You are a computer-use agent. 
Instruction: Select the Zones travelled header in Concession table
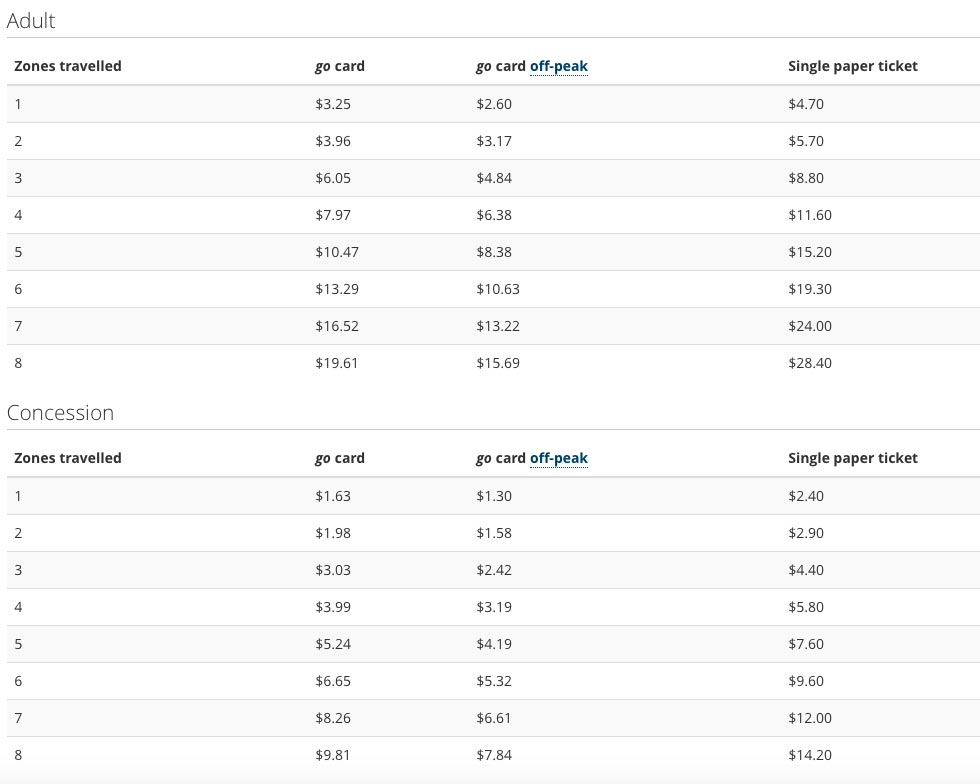coord(66,458)
